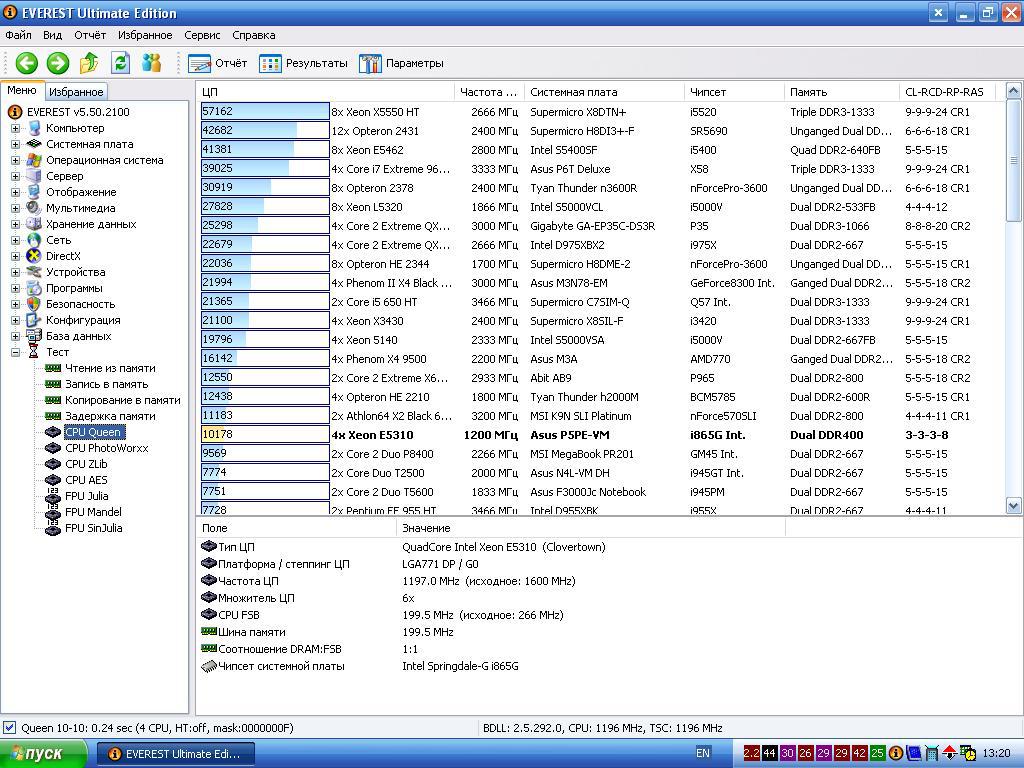
Task: Expand the Отображение tree node
Action: pyautogui.click(x=16, y=193)
